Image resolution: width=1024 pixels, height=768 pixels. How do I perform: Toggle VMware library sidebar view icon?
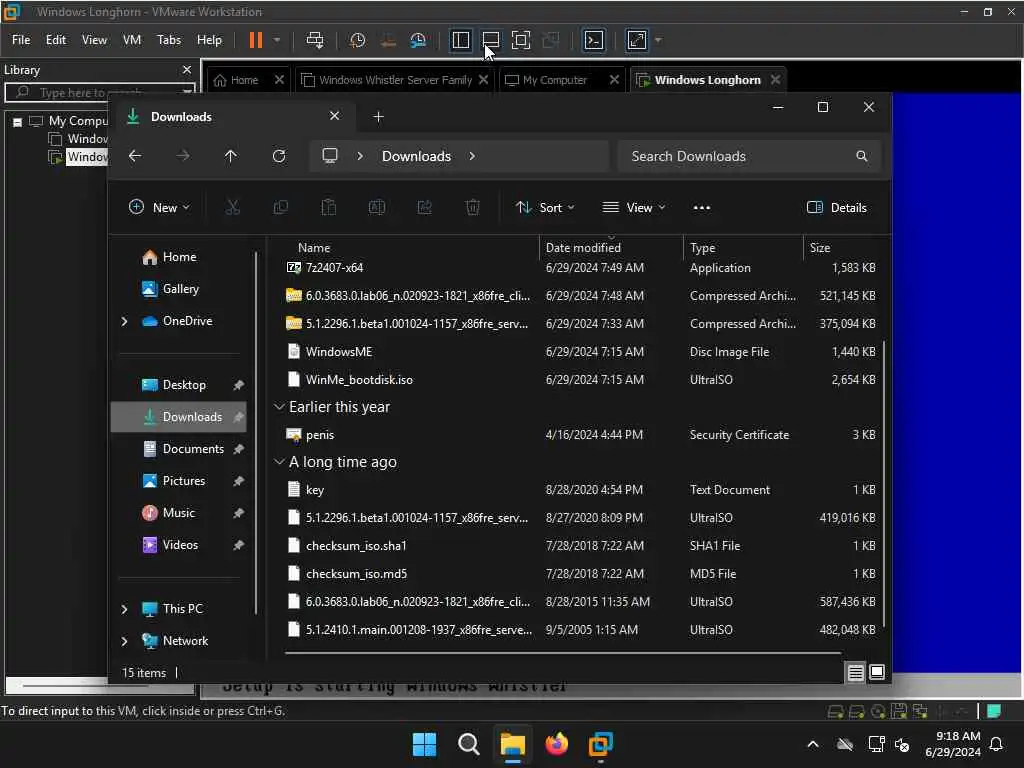click(460, 40)
